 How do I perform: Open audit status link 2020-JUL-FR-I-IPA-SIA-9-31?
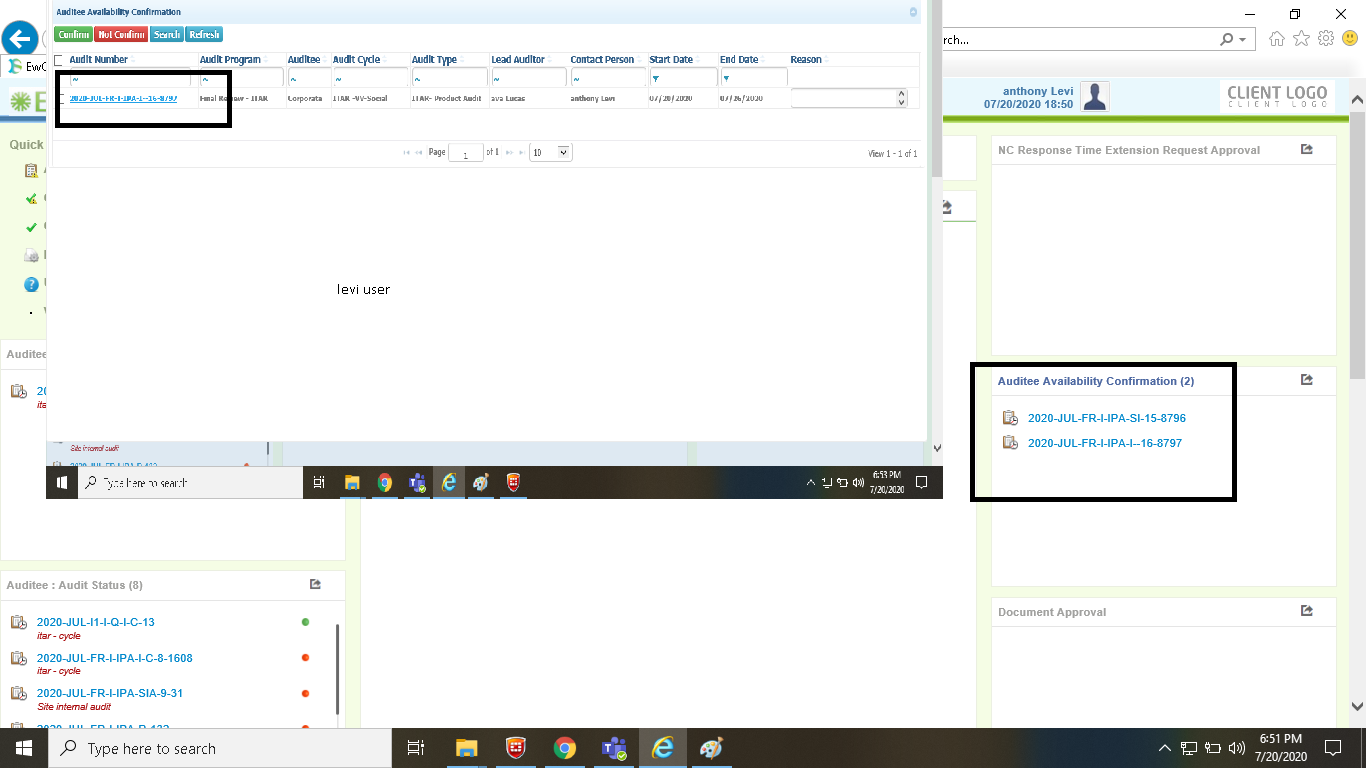click(110, 693)
